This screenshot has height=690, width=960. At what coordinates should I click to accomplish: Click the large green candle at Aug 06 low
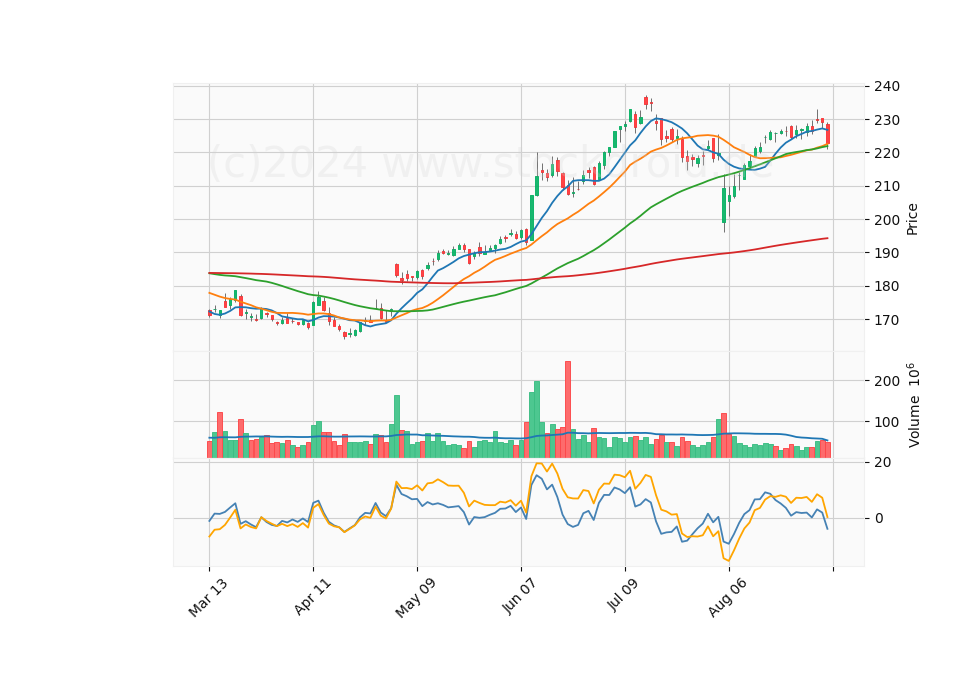(724, 205)
